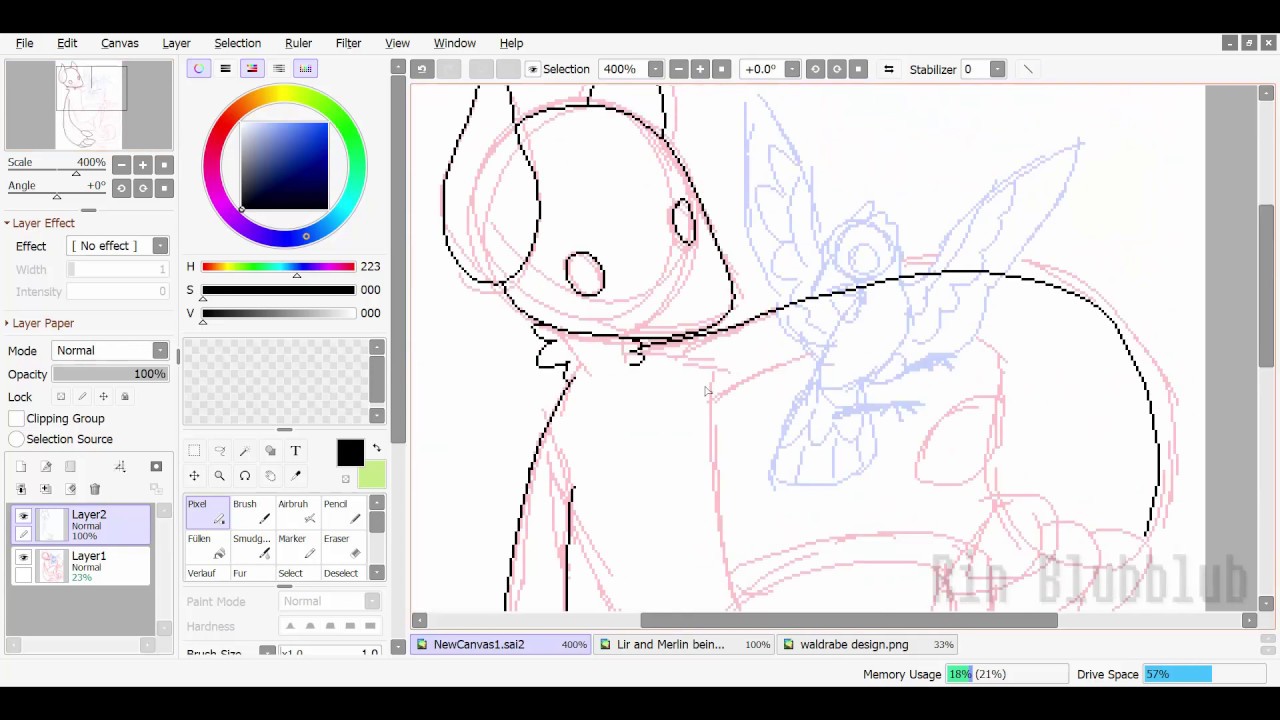The height and width of the screenshot is (720, 1280).
Task: Open the Brush Size multiplier dropdown
Action: pyautogui.click(x=267, y=652)
